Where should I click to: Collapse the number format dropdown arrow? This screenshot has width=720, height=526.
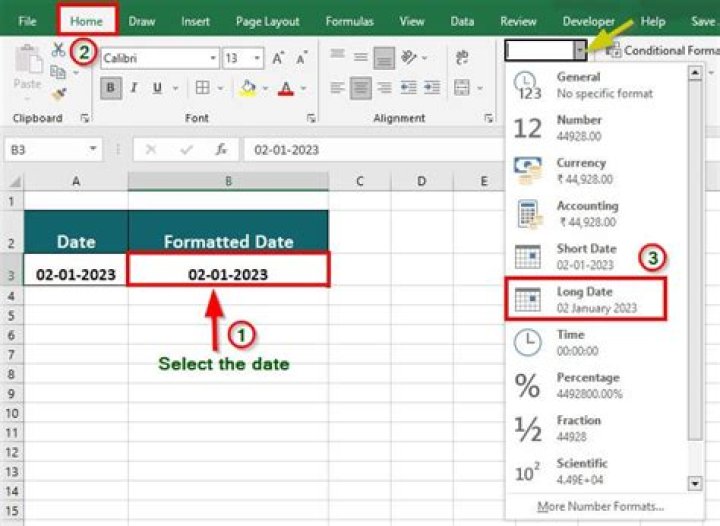coord(579,50)
